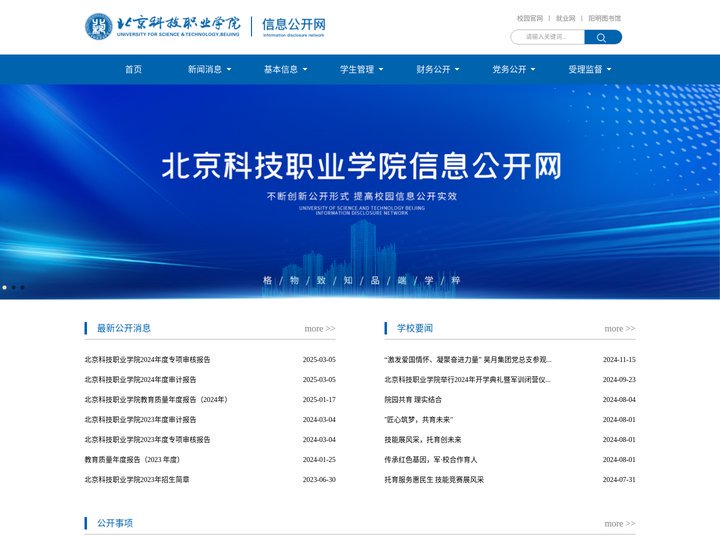Open the 就业网 link
Image resolution: width=720 pixels, height=540 pixels.
coord(565,18)
